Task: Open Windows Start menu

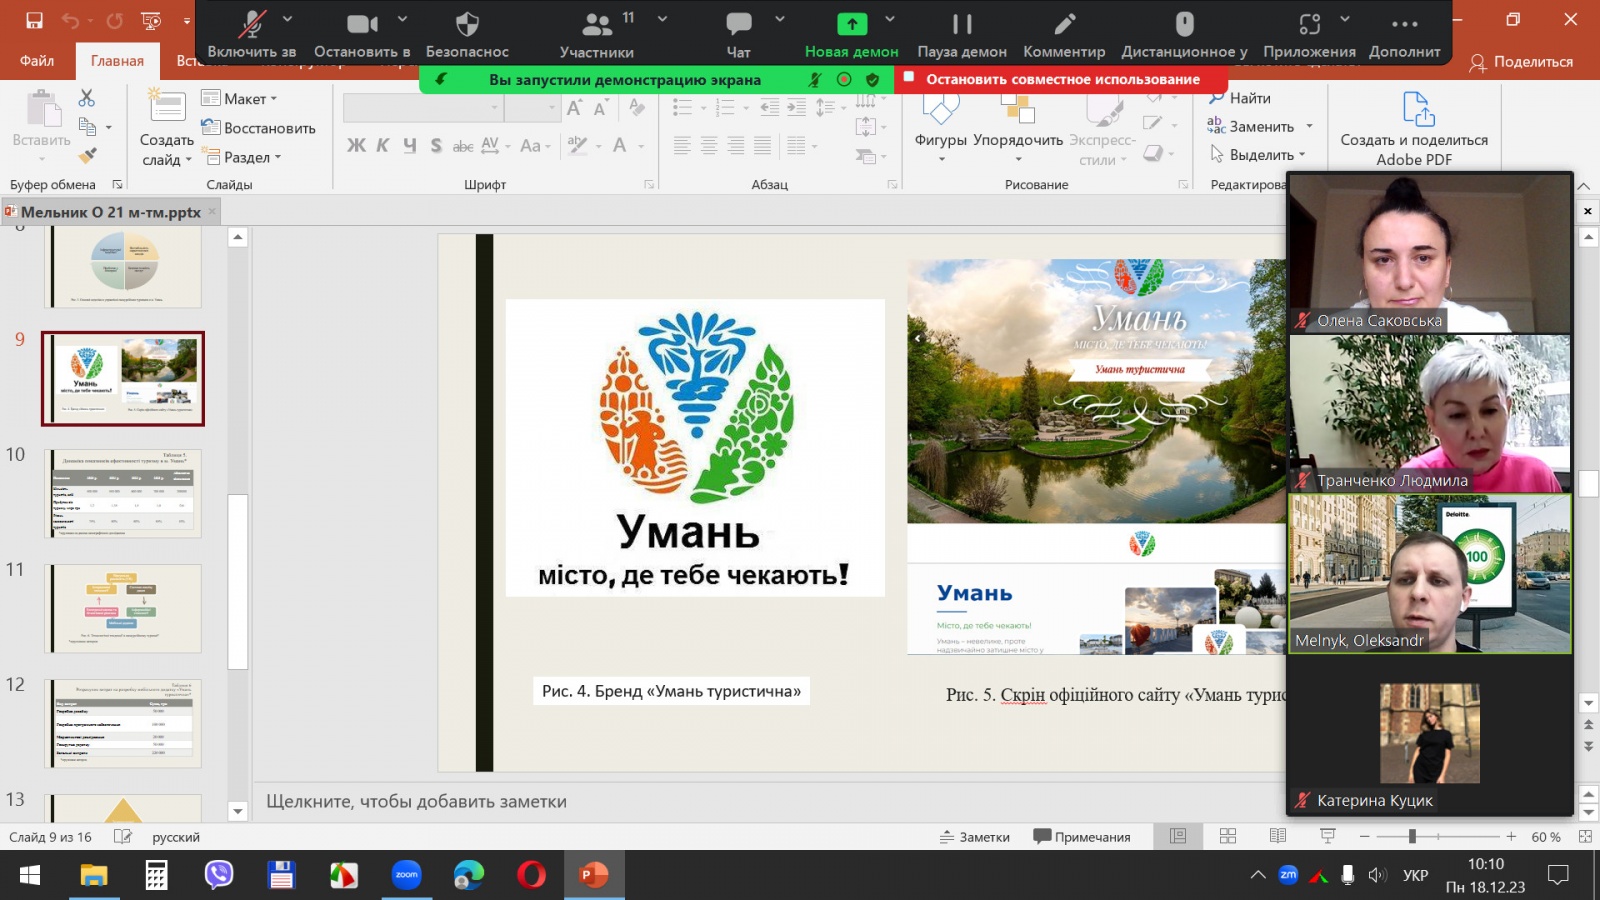Action: 30,875
